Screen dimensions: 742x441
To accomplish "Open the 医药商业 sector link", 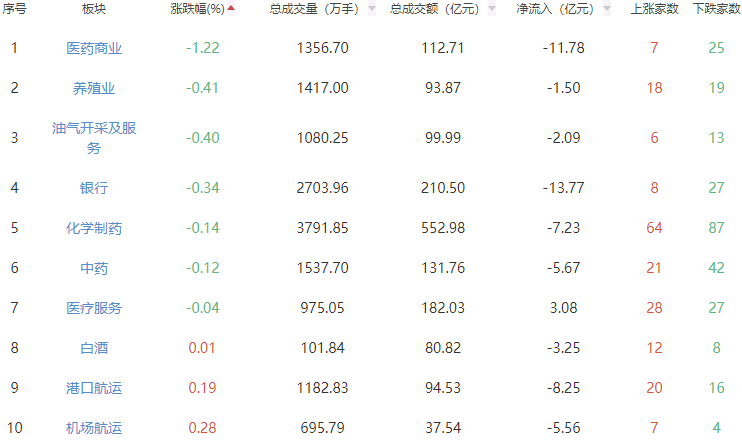I will (x=94, y=48).
